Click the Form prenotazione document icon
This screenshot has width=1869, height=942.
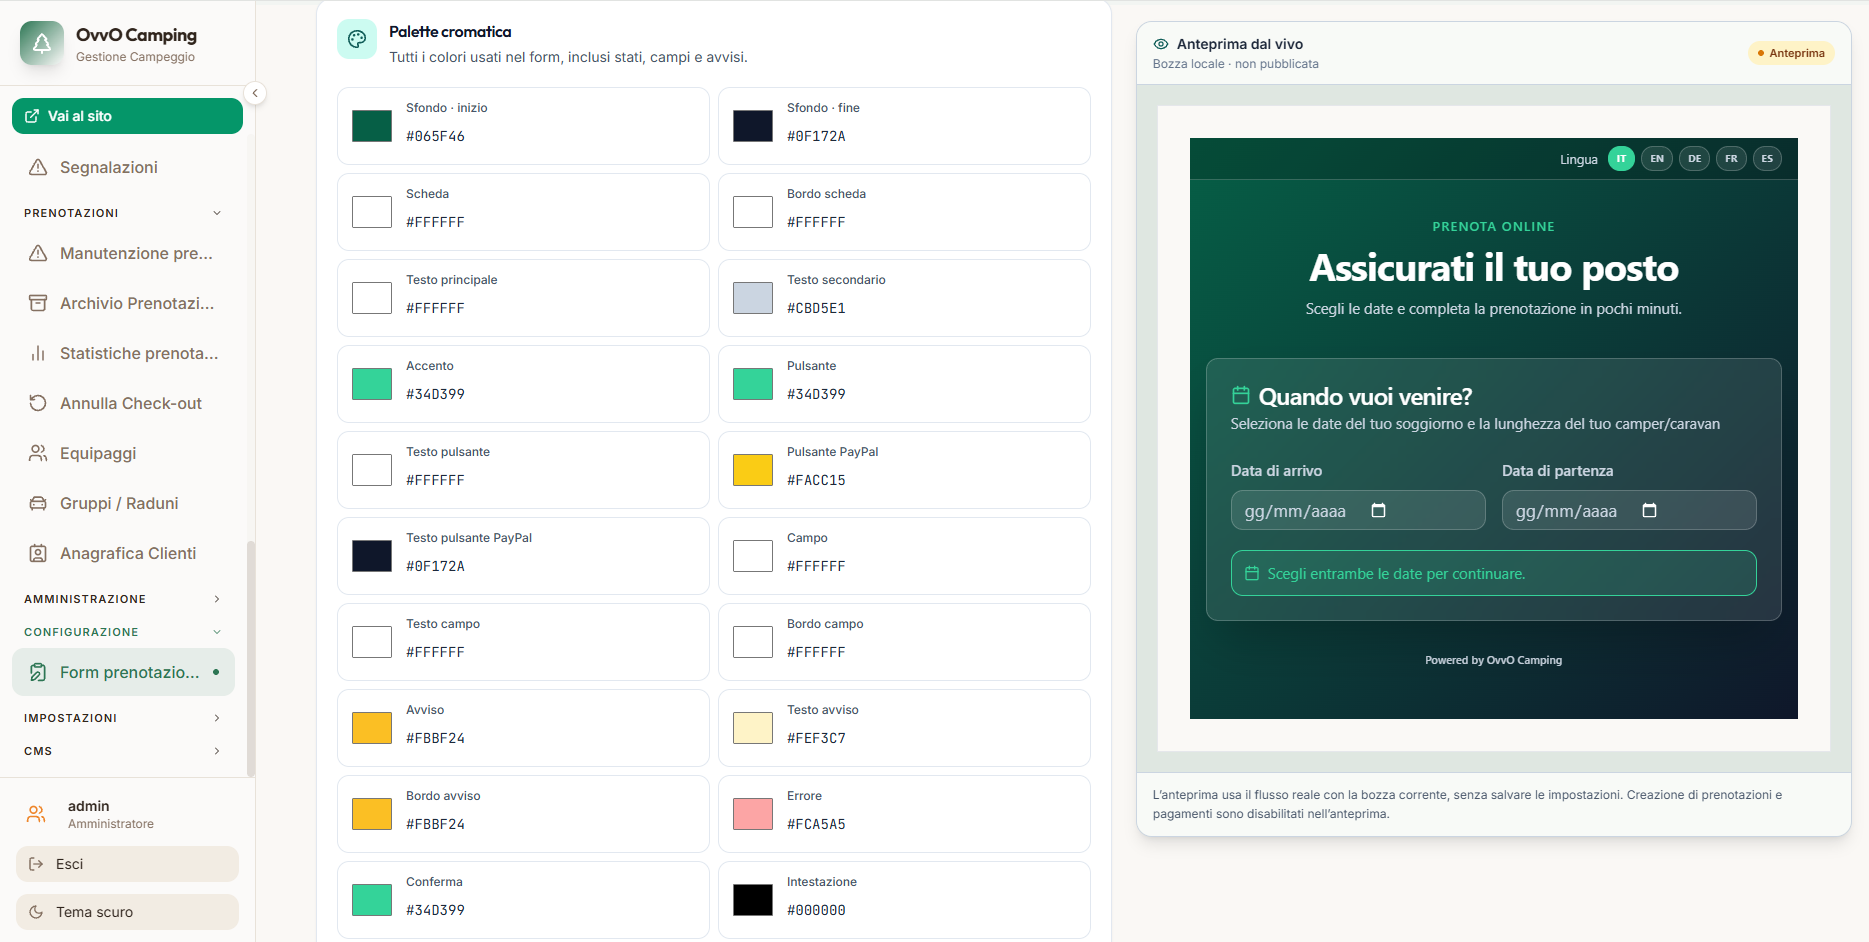[38, 672]
